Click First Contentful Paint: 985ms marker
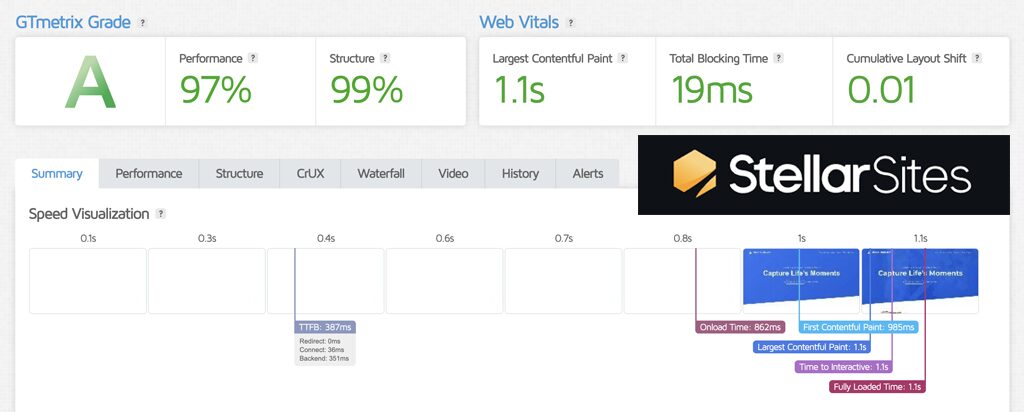The width and height of the screenshot is (1024, 412). tap(858, 327)
